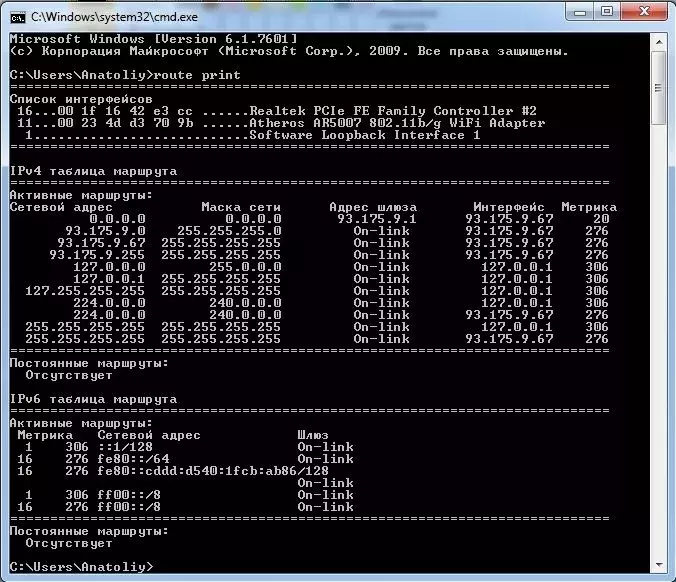Click the typed command 'route print'

pyautogui.click(x=197, y=75)
